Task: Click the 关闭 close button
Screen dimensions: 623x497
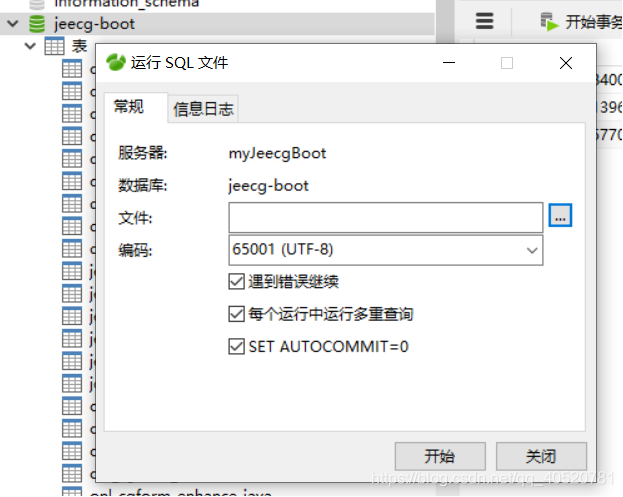Action: click(541, 456)
